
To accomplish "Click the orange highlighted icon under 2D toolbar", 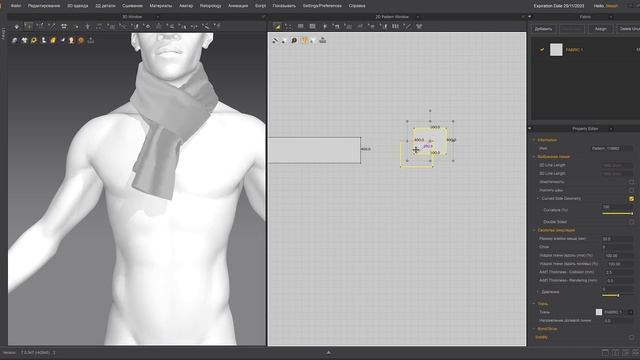I will coord(304,40).
